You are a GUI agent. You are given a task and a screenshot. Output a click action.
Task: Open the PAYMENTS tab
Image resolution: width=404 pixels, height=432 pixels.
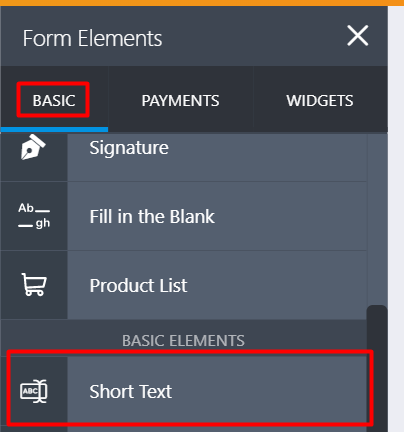pos(180,100)
